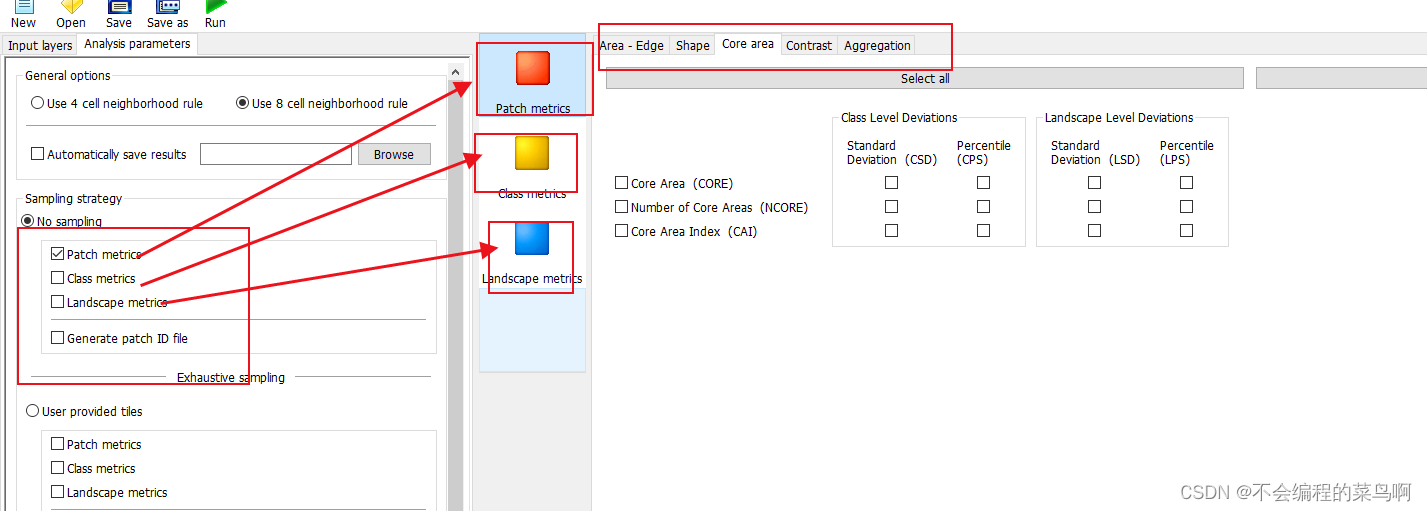
Task: Click the Save disk toolbar icon
Action: coord(119,7)
